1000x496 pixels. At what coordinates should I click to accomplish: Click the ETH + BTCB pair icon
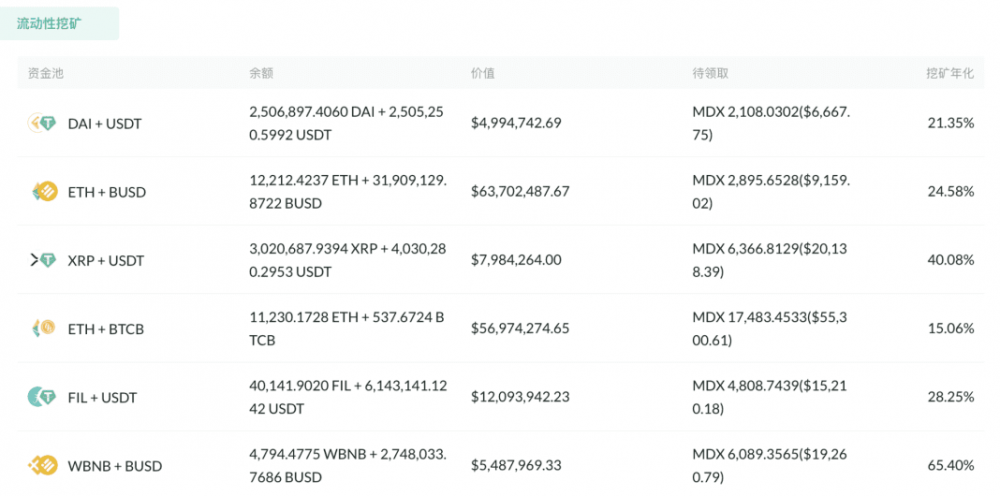coord(41,328)
